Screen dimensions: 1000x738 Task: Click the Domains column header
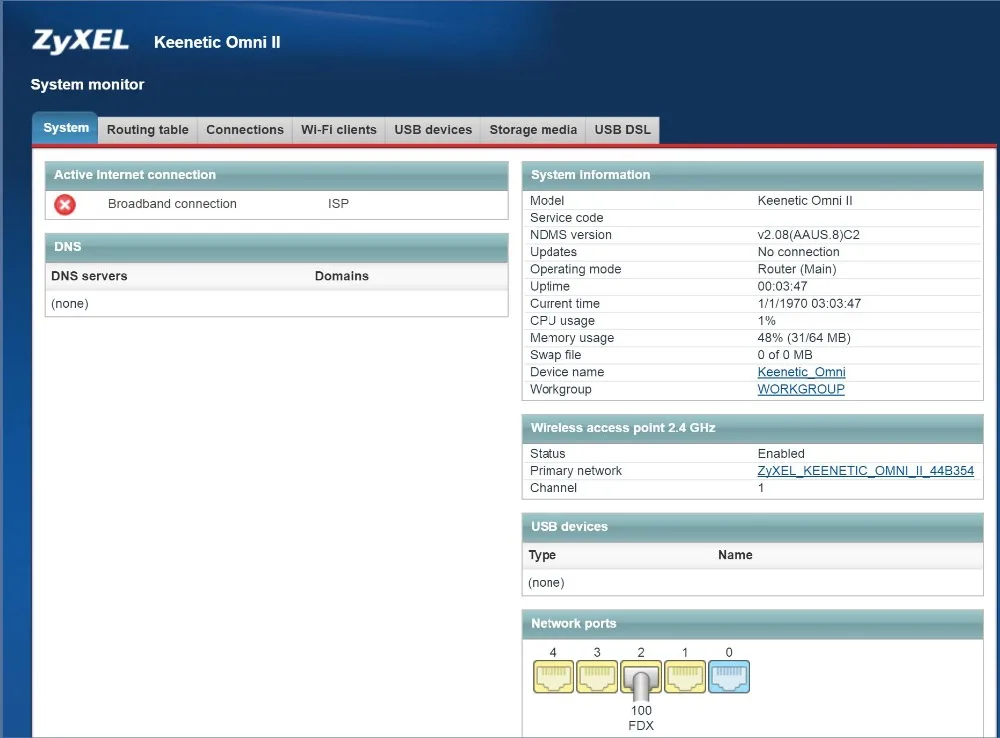pyautogui.click(x=342, y=276)
